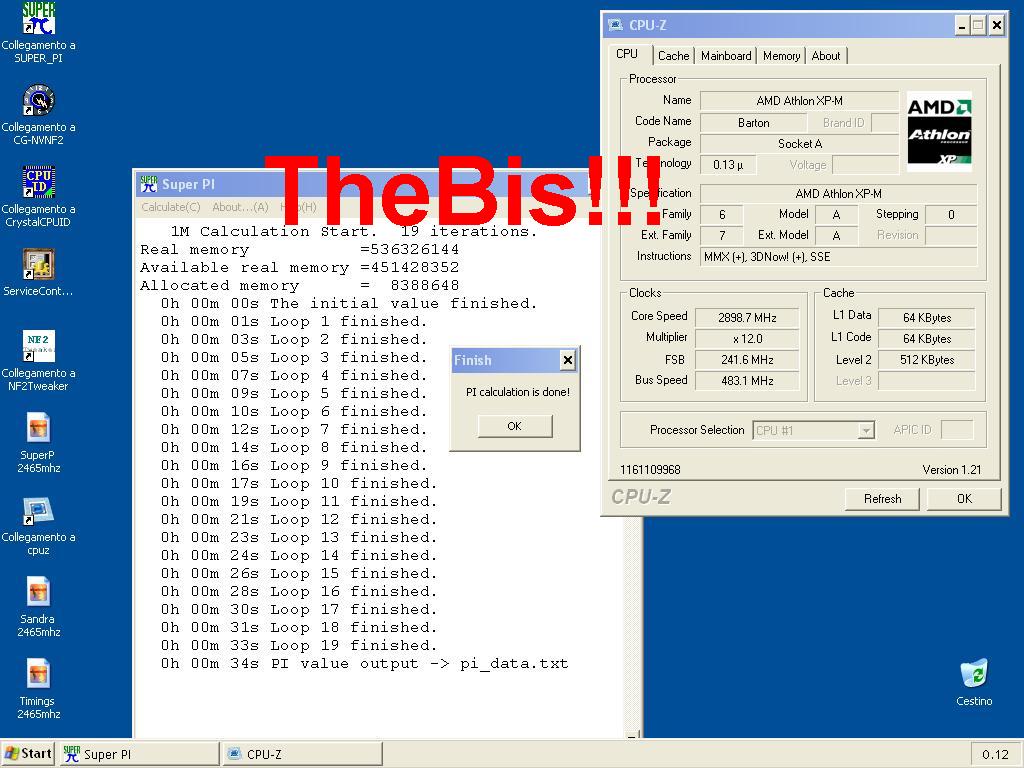Click Instructions value MMX, 3DNow!, SSE
Viewport: 1024px width, 768px height.
(839, 257)
